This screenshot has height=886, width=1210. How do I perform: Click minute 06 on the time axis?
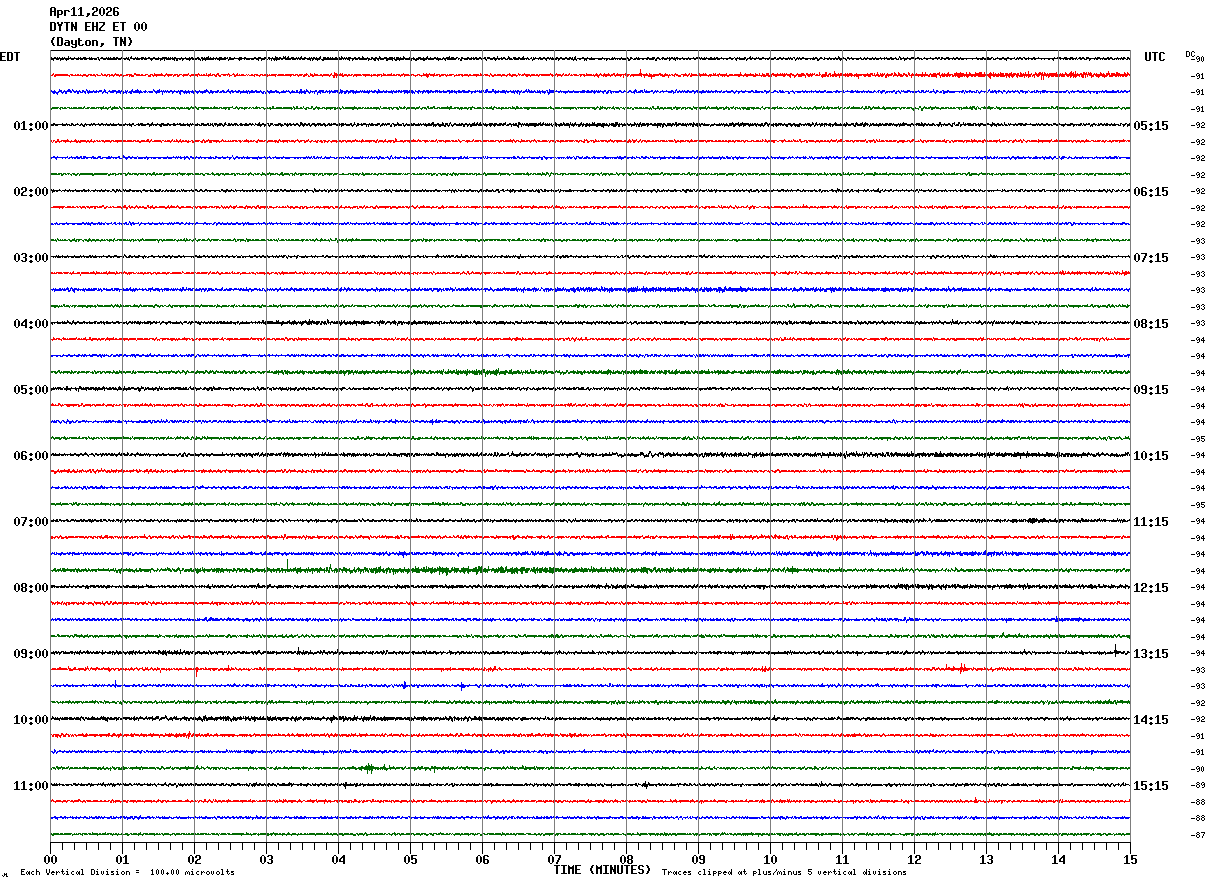click(x=482, y=859)
